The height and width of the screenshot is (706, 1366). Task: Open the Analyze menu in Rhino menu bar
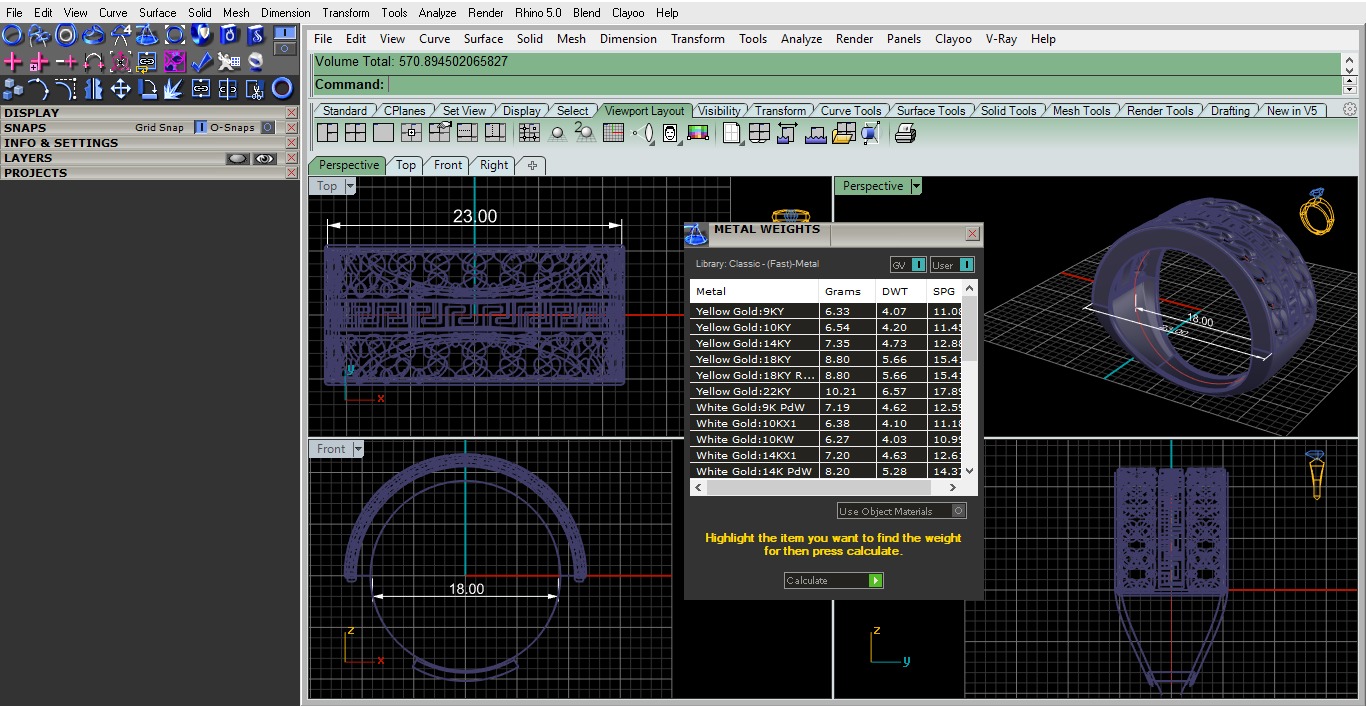pos(800,39)
